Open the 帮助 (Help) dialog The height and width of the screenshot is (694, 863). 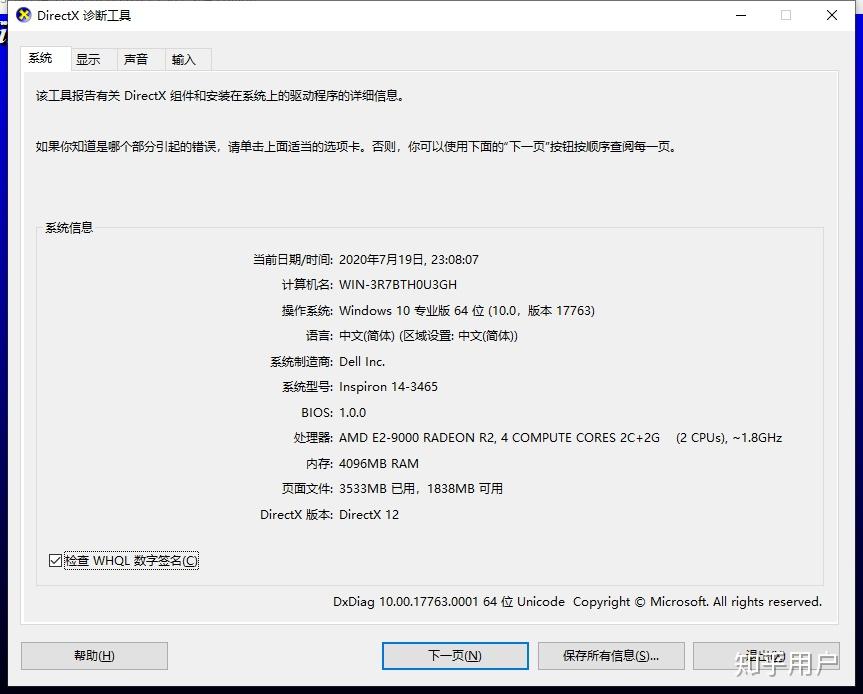pos(93,655)
